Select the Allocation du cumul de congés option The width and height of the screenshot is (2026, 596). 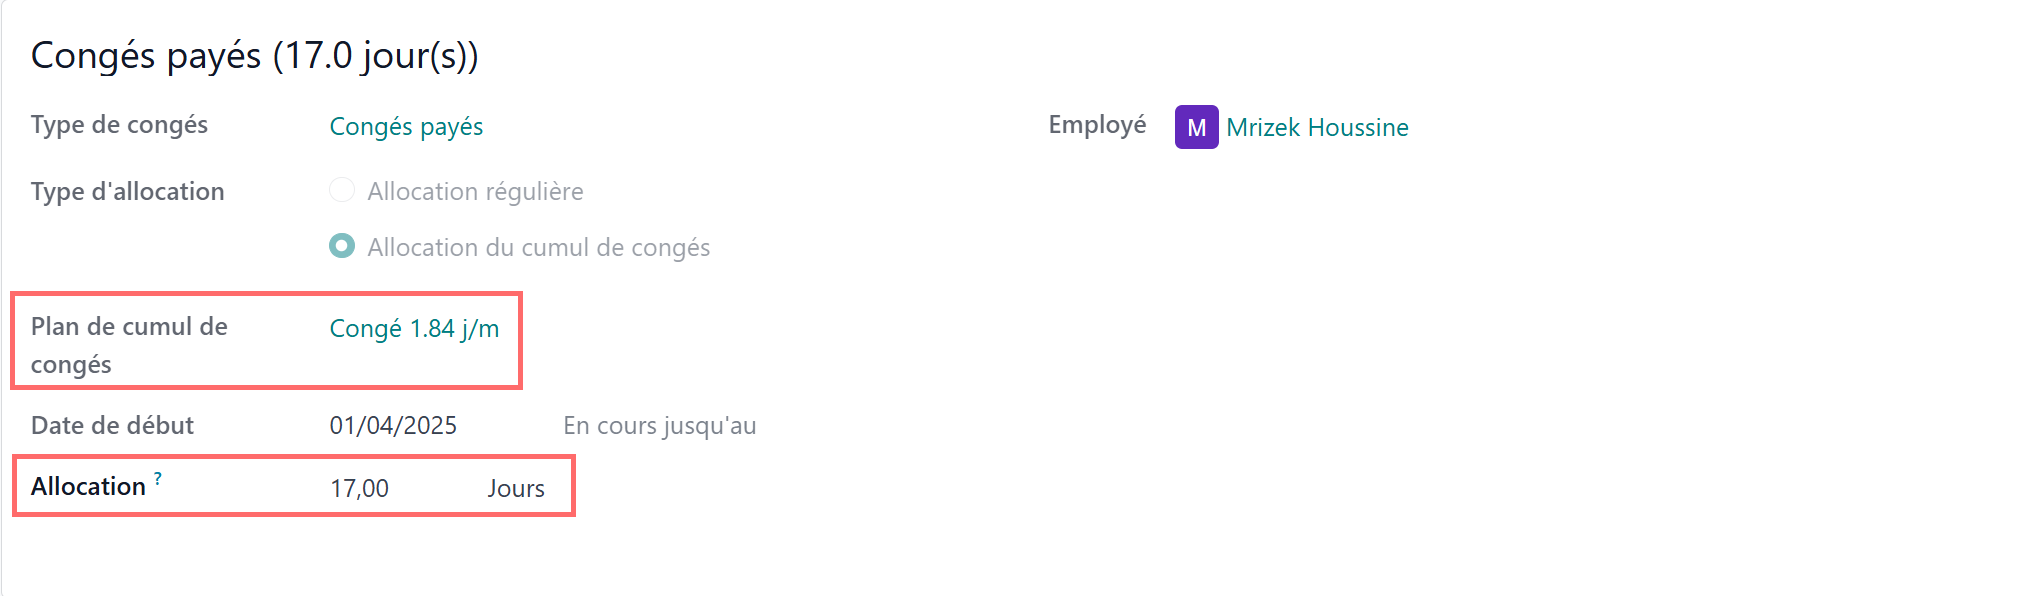pyautogui.click(x=342, y=246)
